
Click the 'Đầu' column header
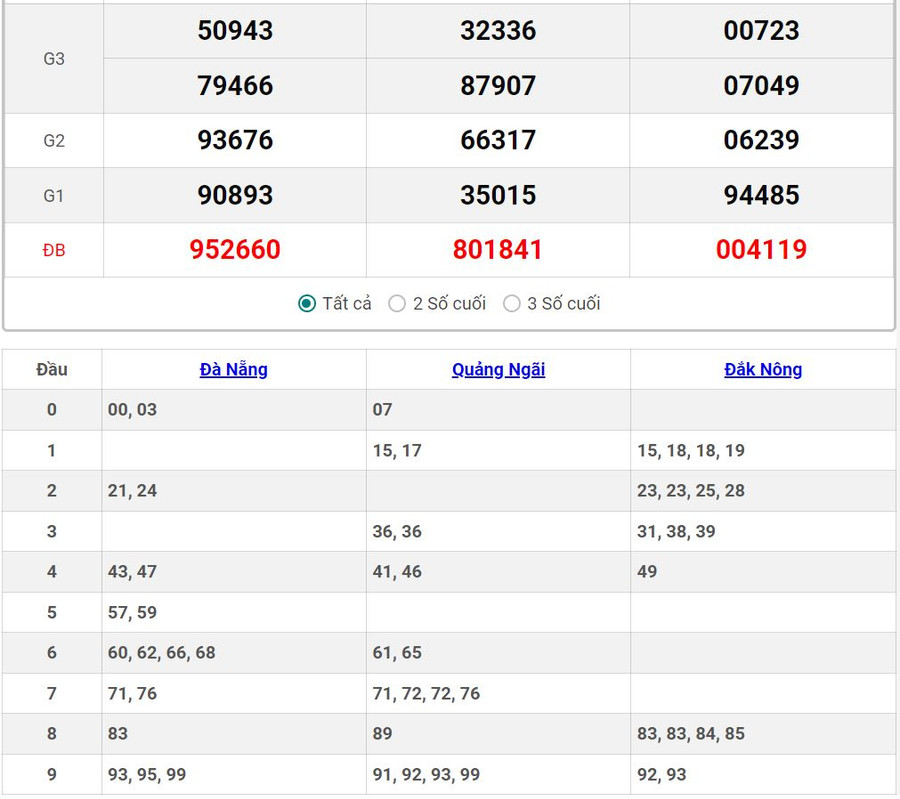(52, 370)
